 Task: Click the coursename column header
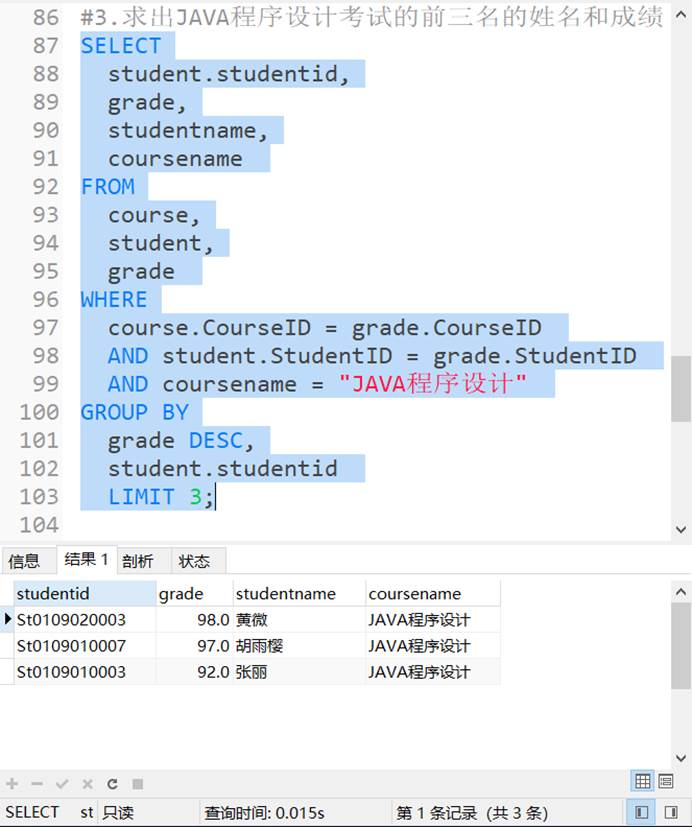(x=433, y=594)
